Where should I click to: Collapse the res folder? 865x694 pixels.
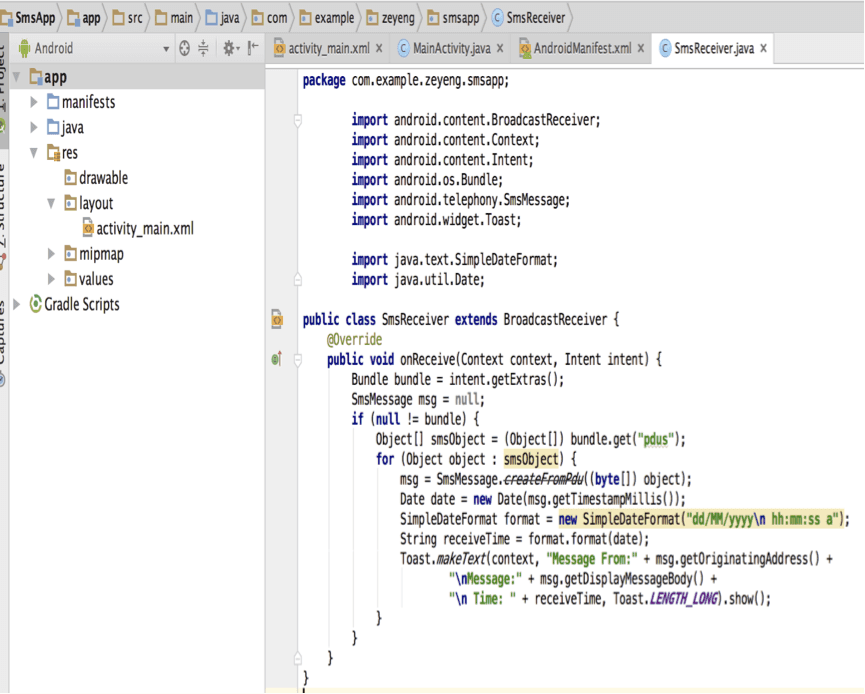pyautogui.click(x=35, y=153)
